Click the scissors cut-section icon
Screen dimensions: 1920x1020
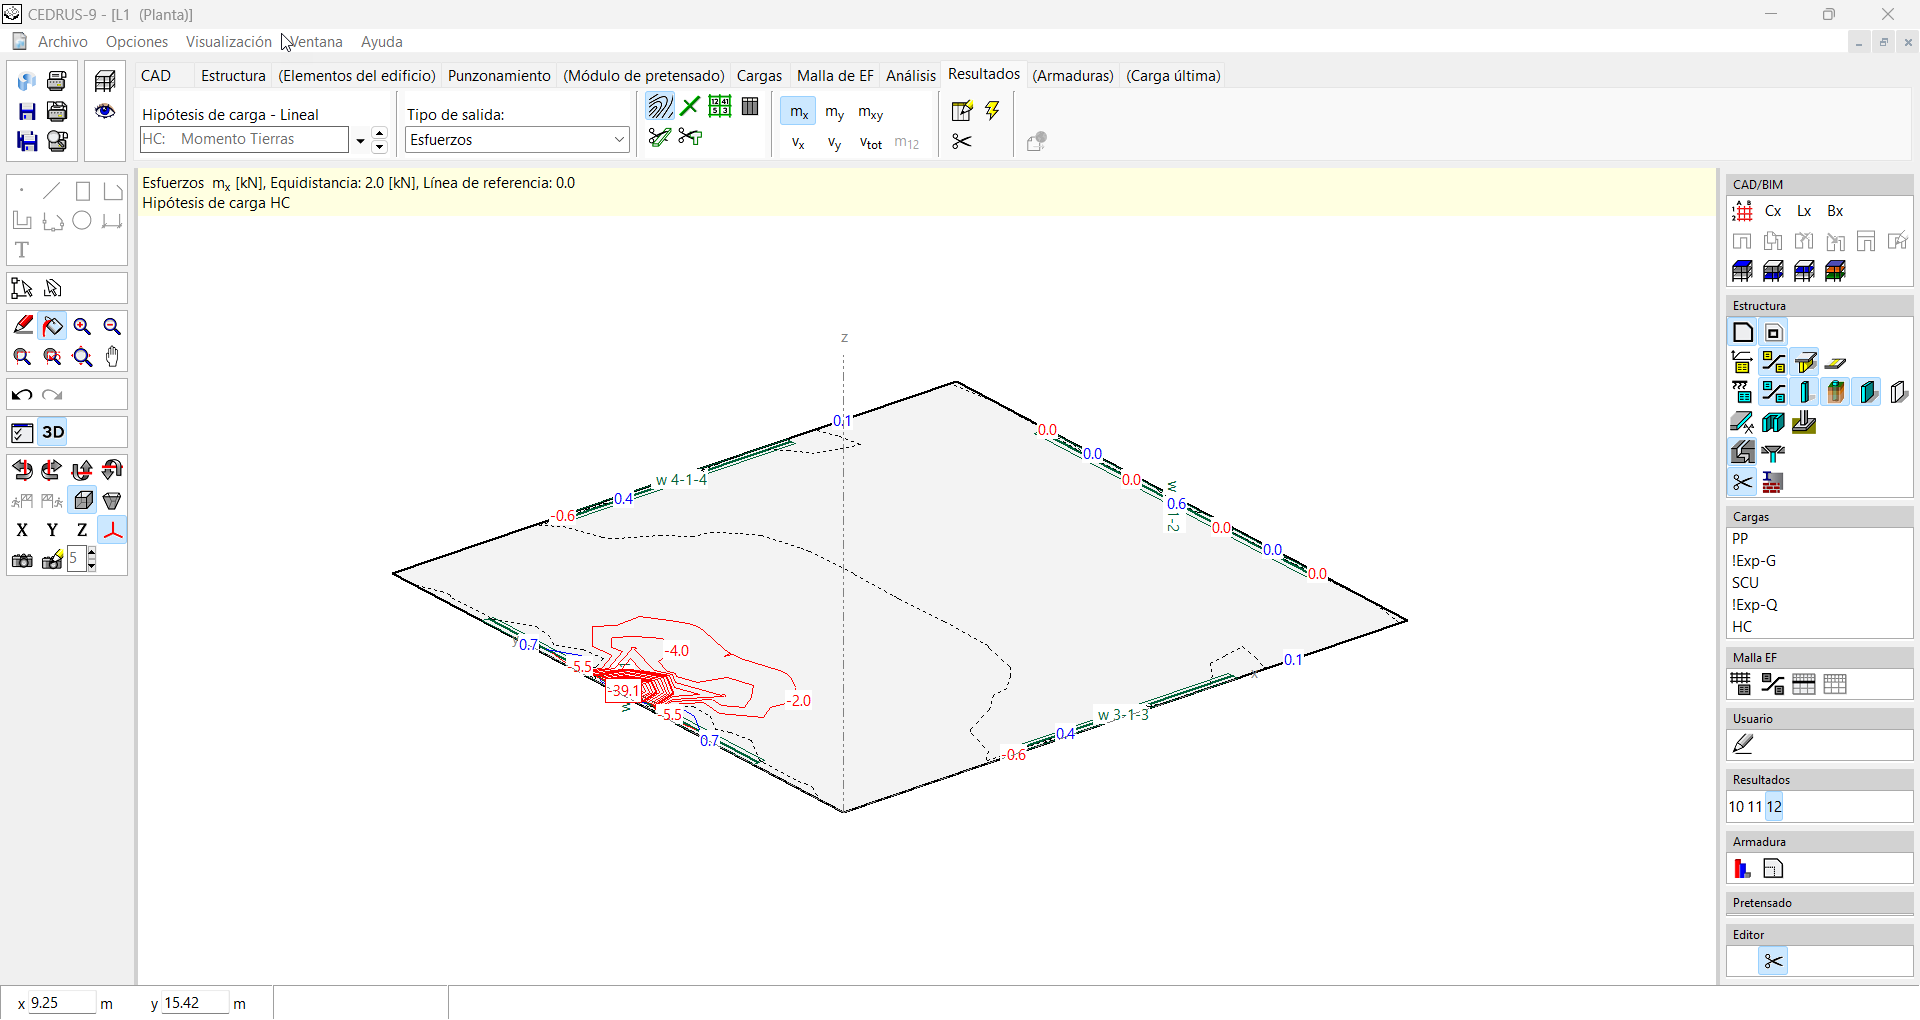click(x=961, y=142)
